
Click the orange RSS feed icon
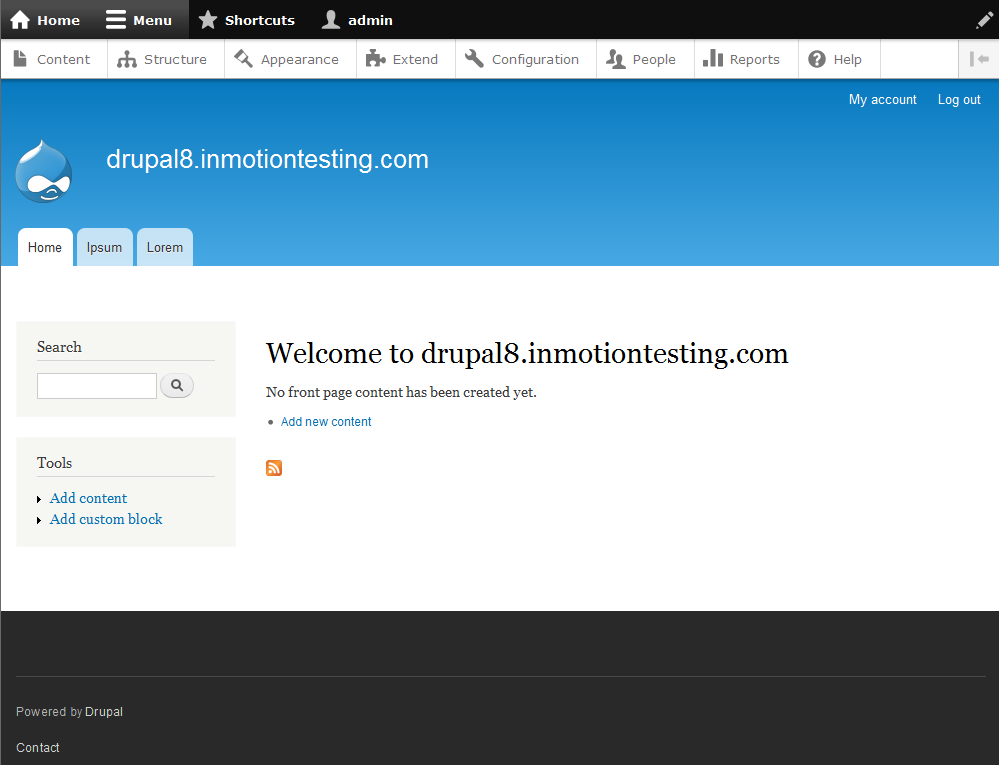pos(274,468)
